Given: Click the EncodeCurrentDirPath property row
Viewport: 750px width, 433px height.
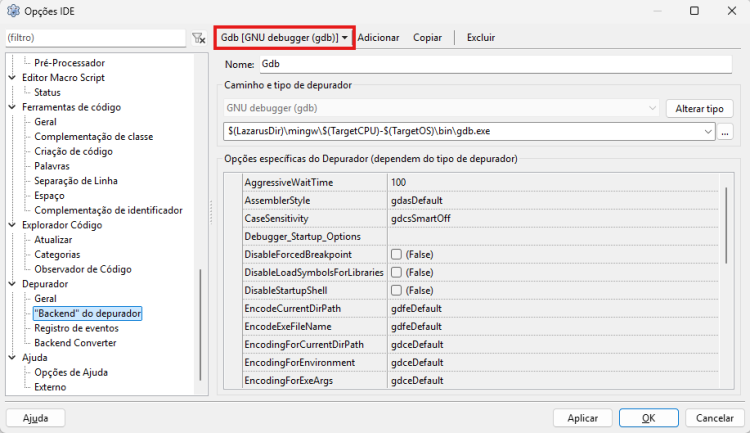Looking at the screenshot, I should tap(480, 309).
